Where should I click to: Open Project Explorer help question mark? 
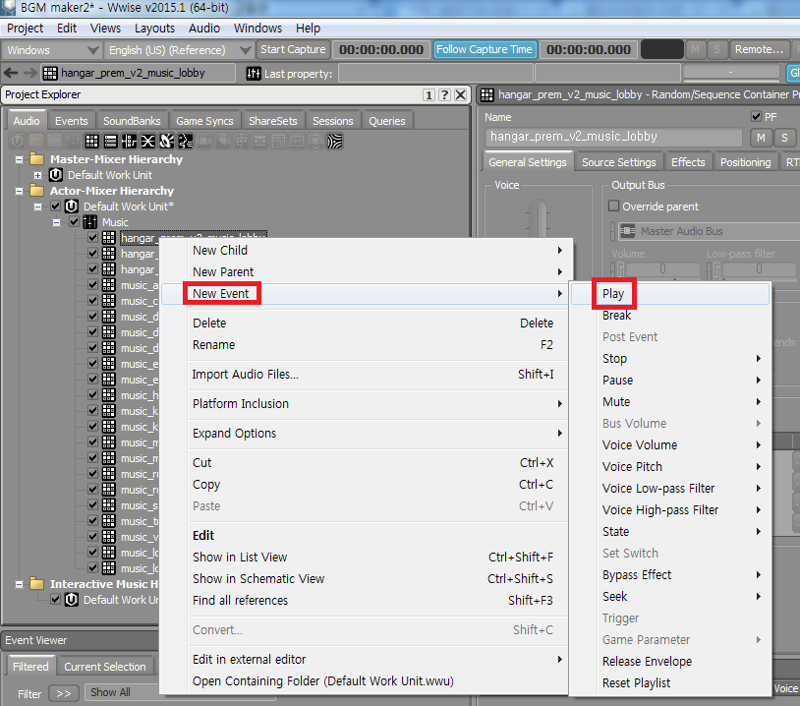(444, 95)
